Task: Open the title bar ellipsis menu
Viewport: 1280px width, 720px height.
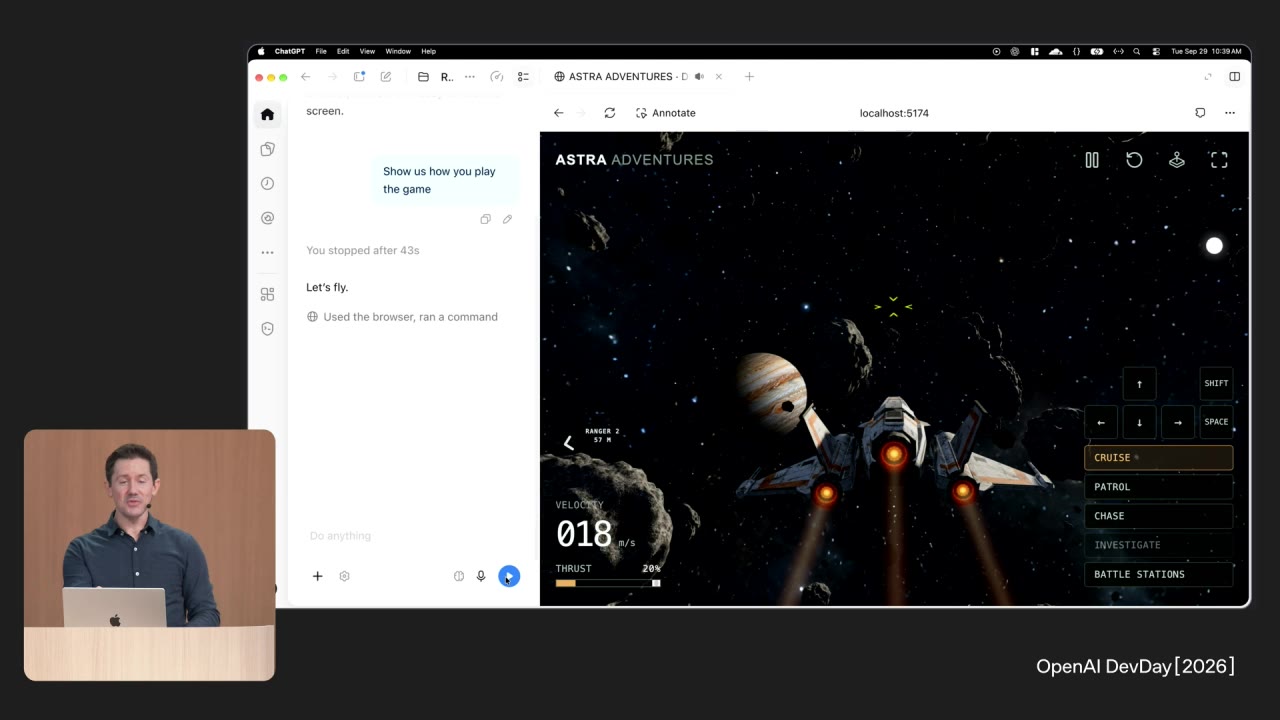Action: click(x=470, y=77)
